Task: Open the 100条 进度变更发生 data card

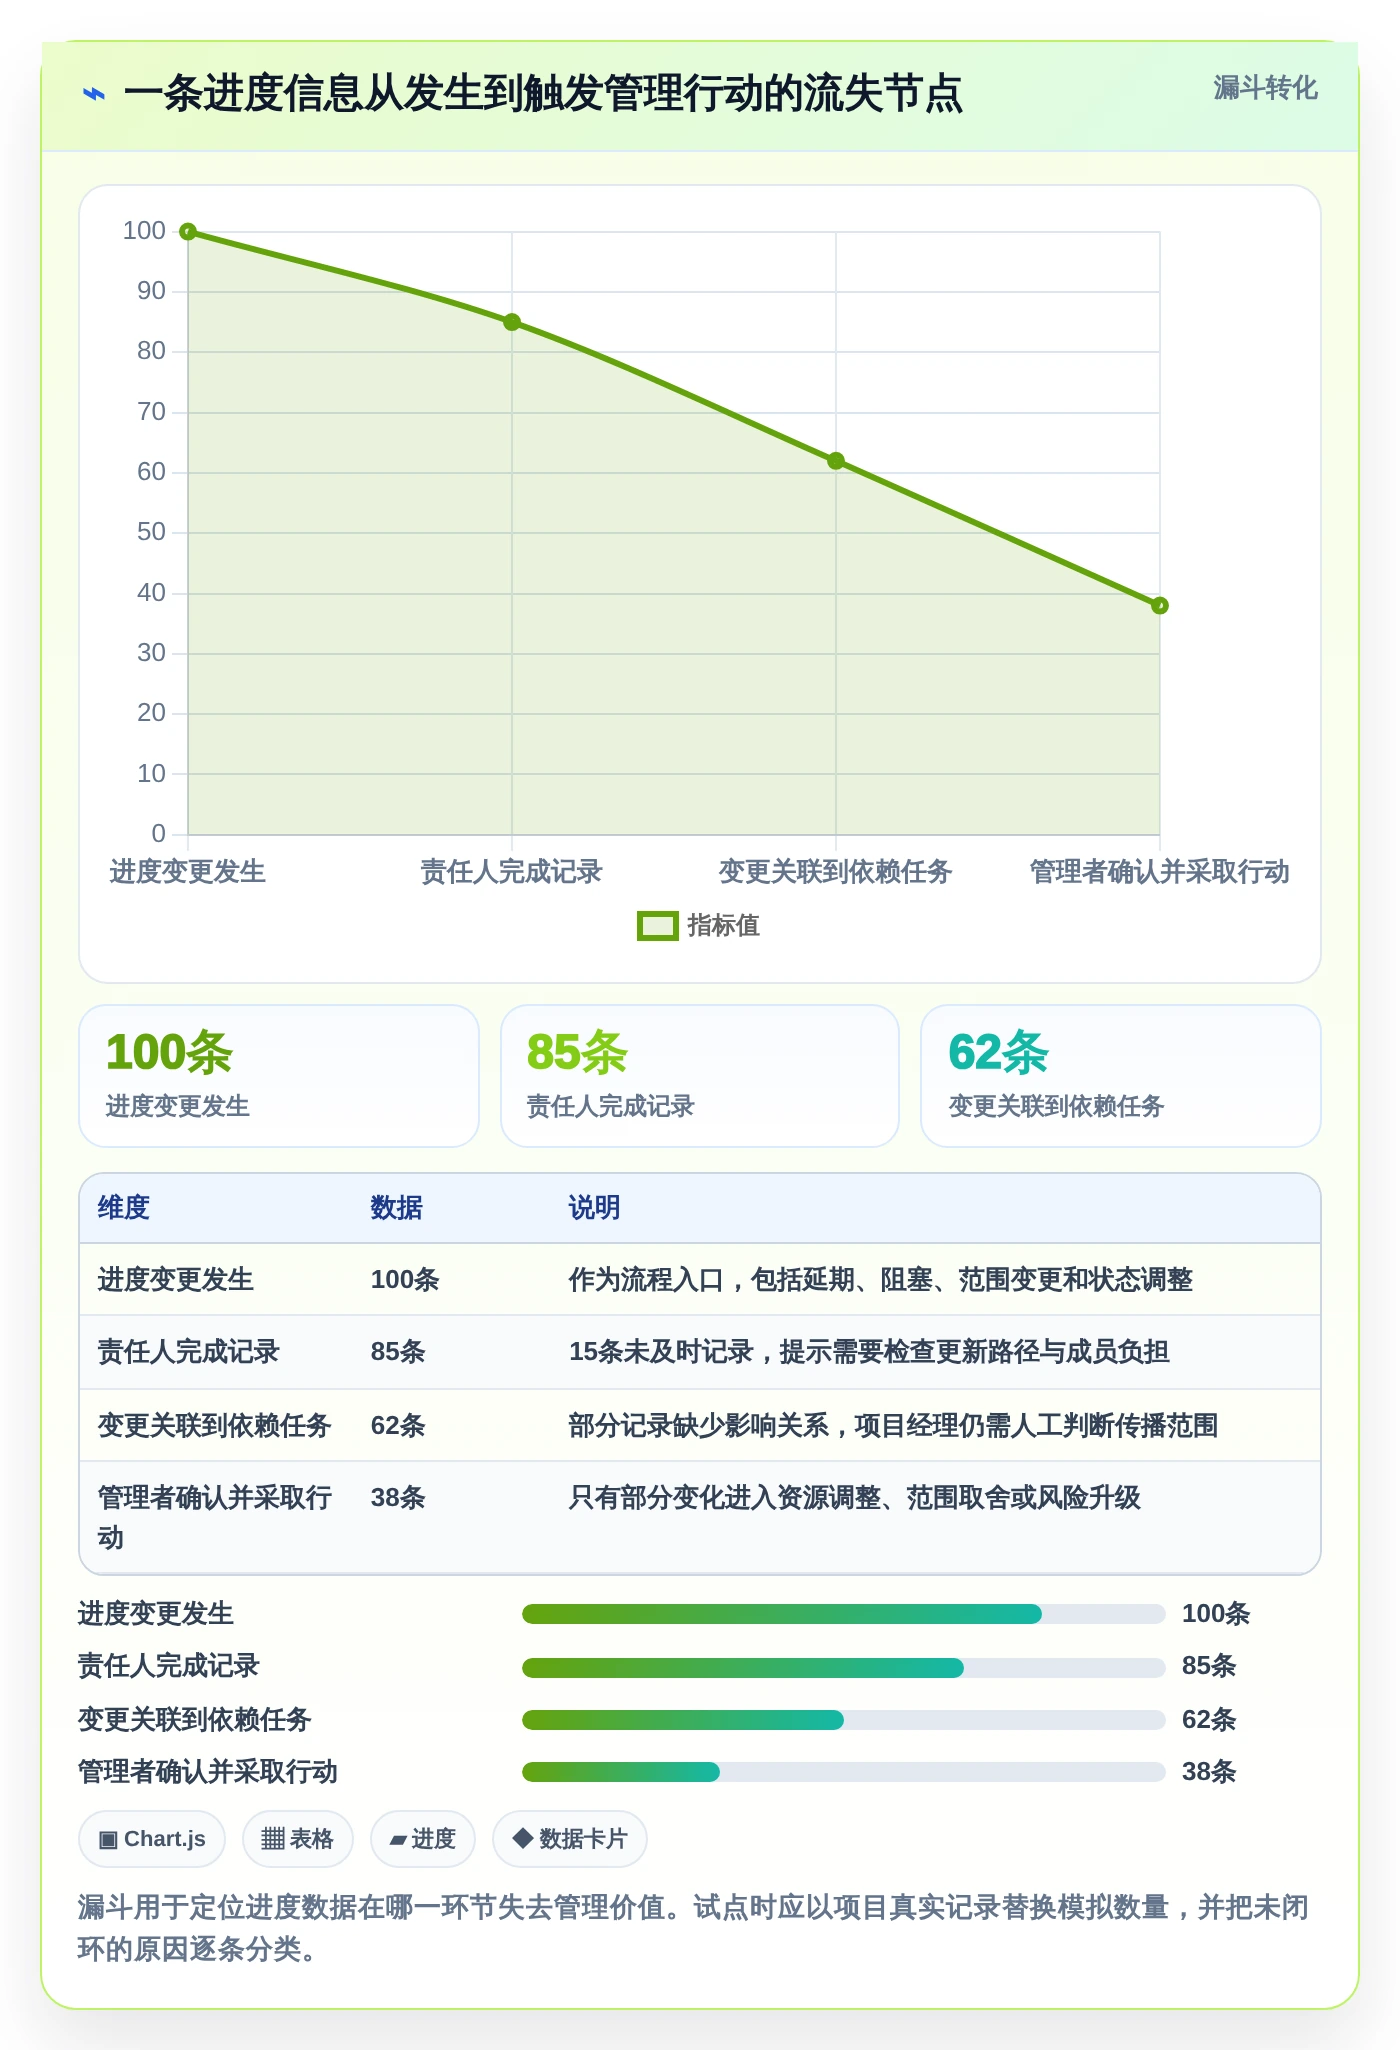Action: [x=279, y=1076]
